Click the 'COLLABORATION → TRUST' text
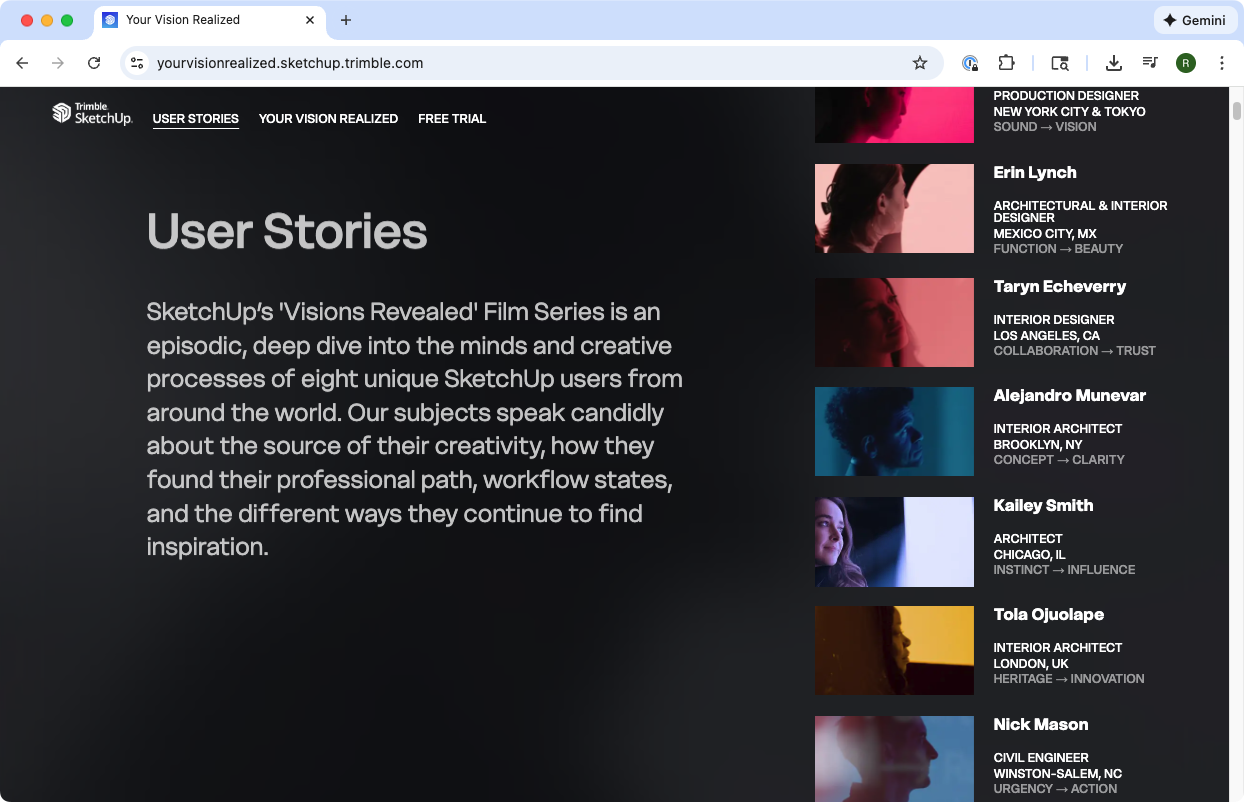 coord(1074,350)
